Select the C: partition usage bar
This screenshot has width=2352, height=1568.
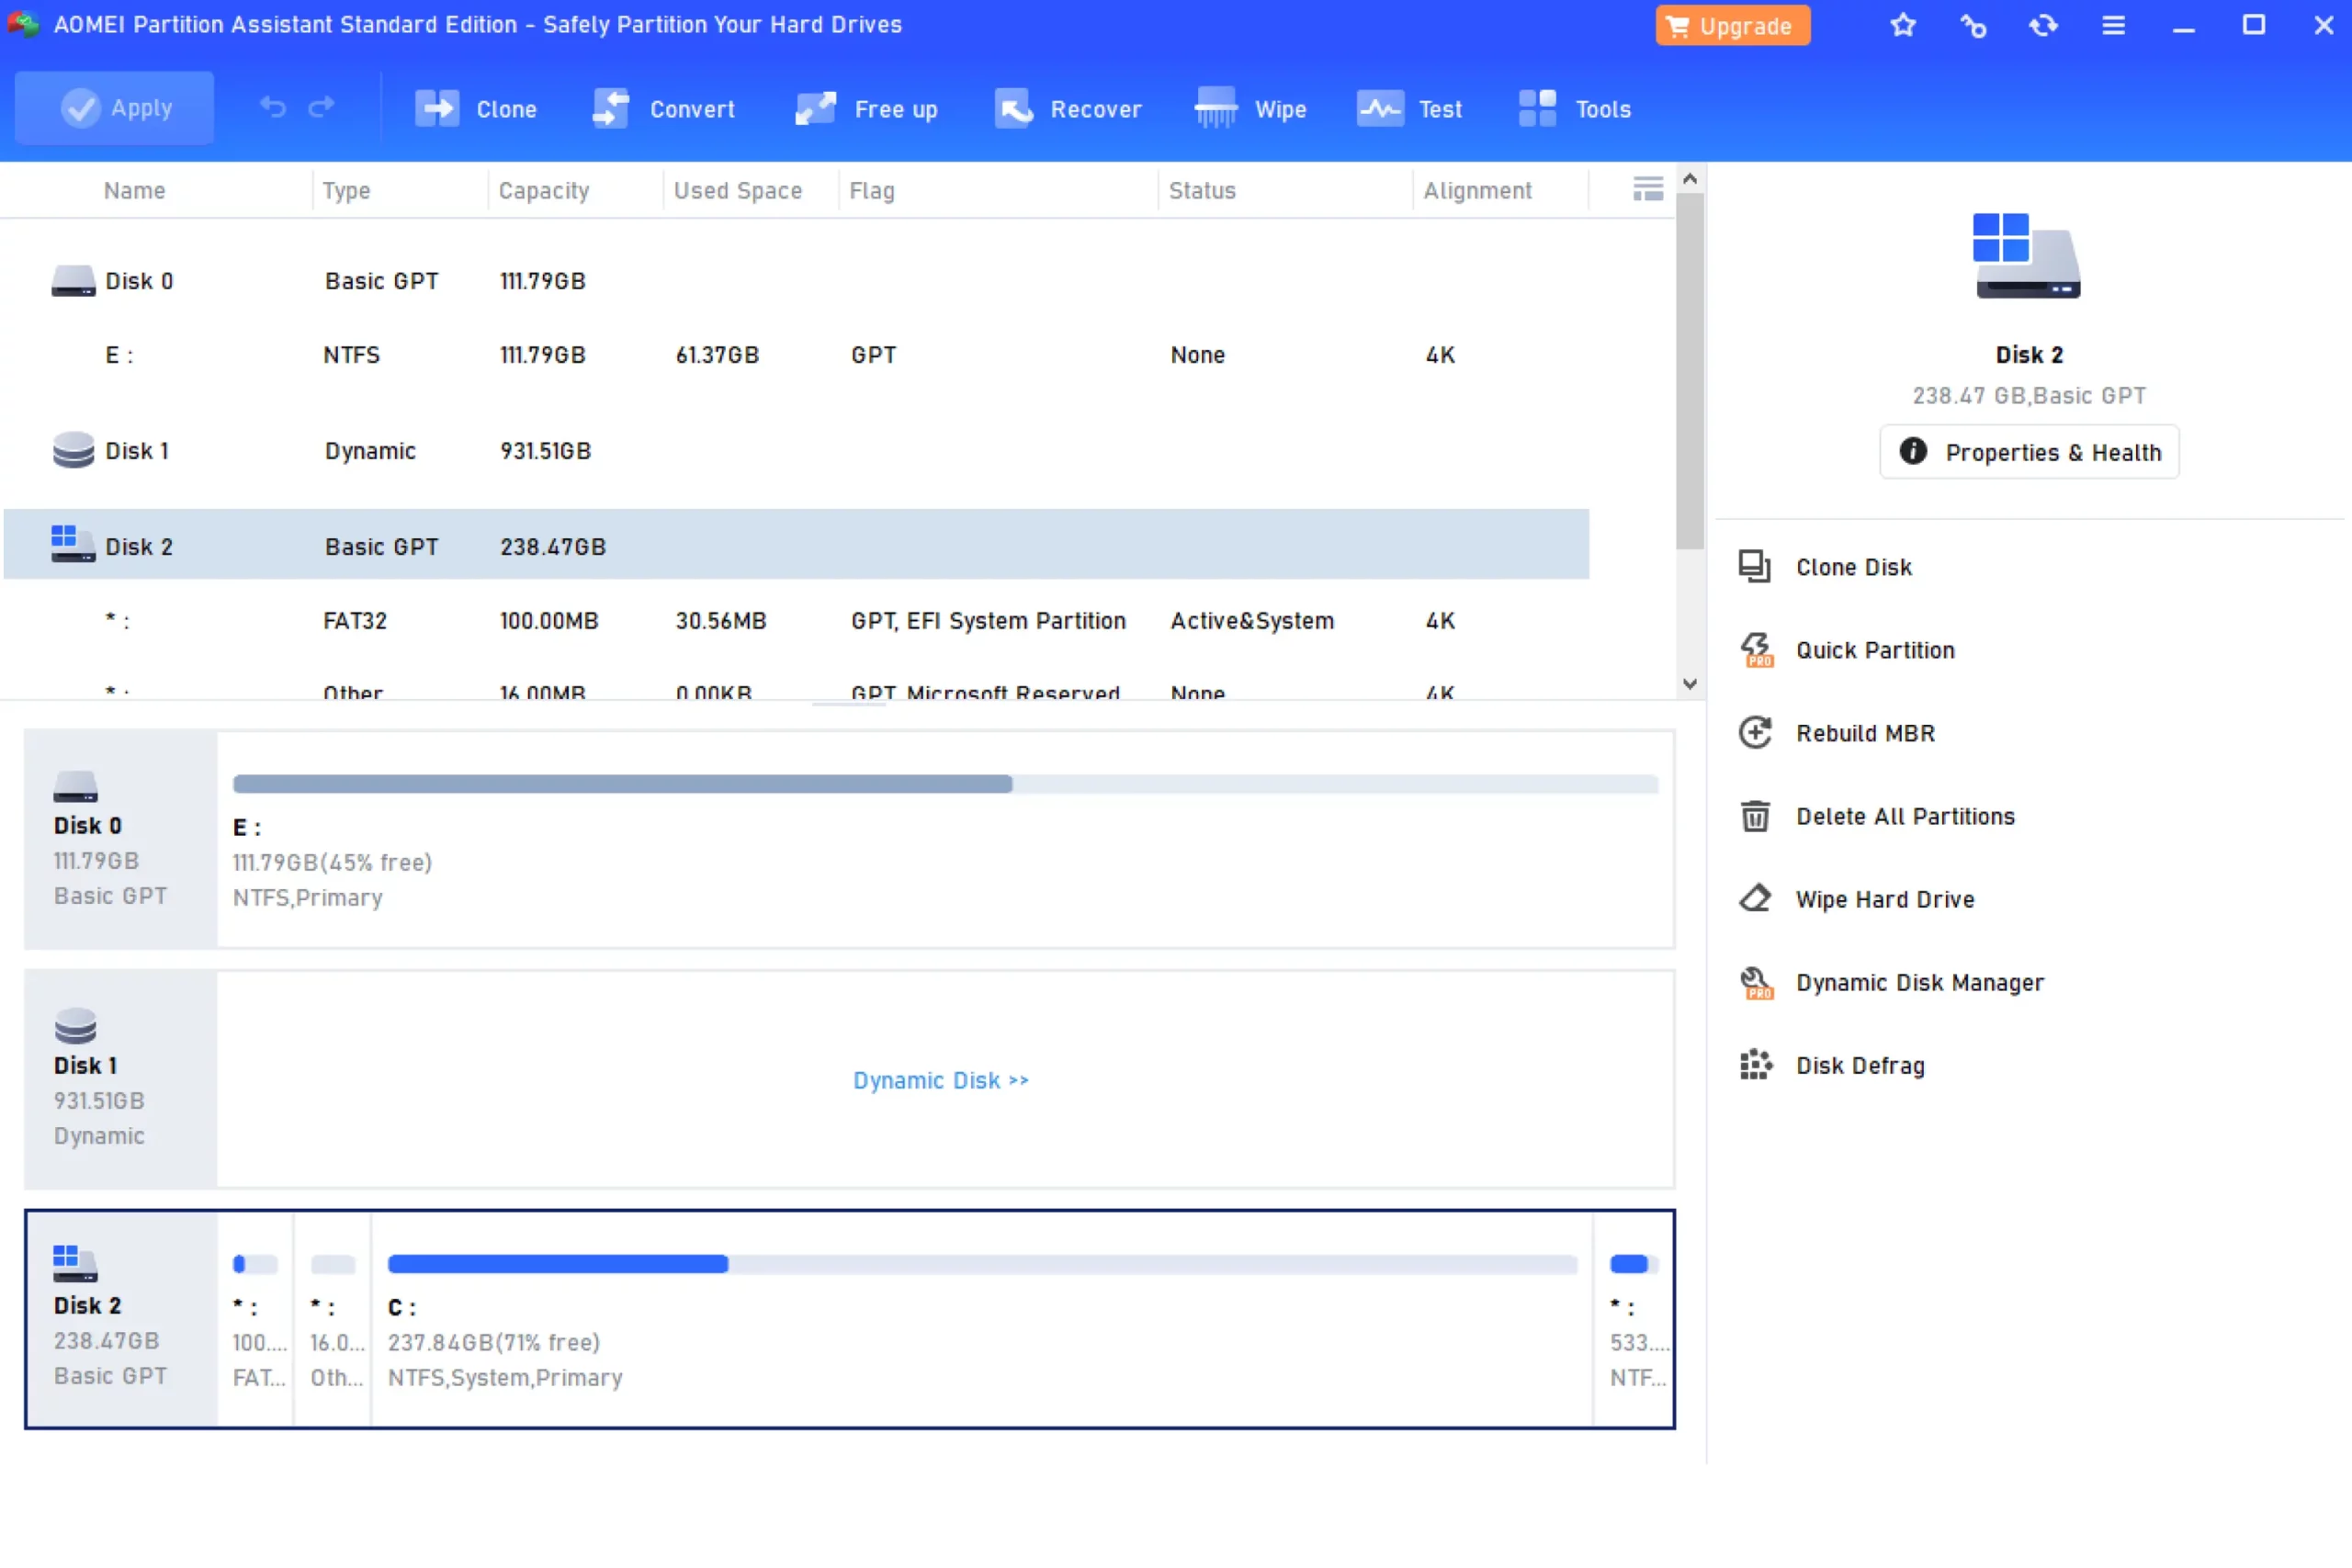981,1264
